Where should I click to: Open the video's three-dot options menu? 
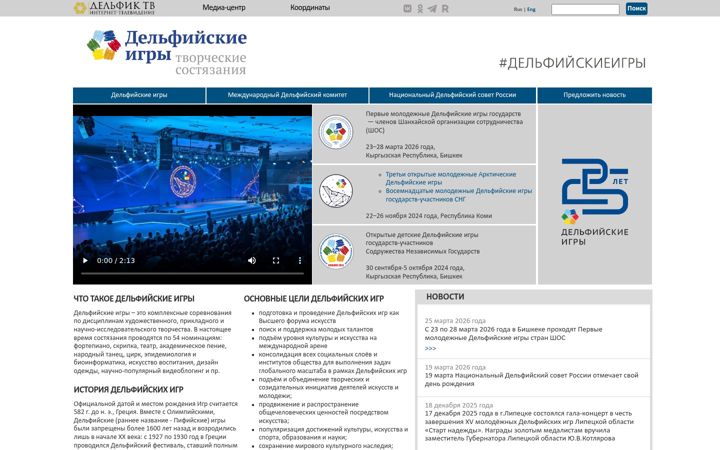tap(300, 260)
